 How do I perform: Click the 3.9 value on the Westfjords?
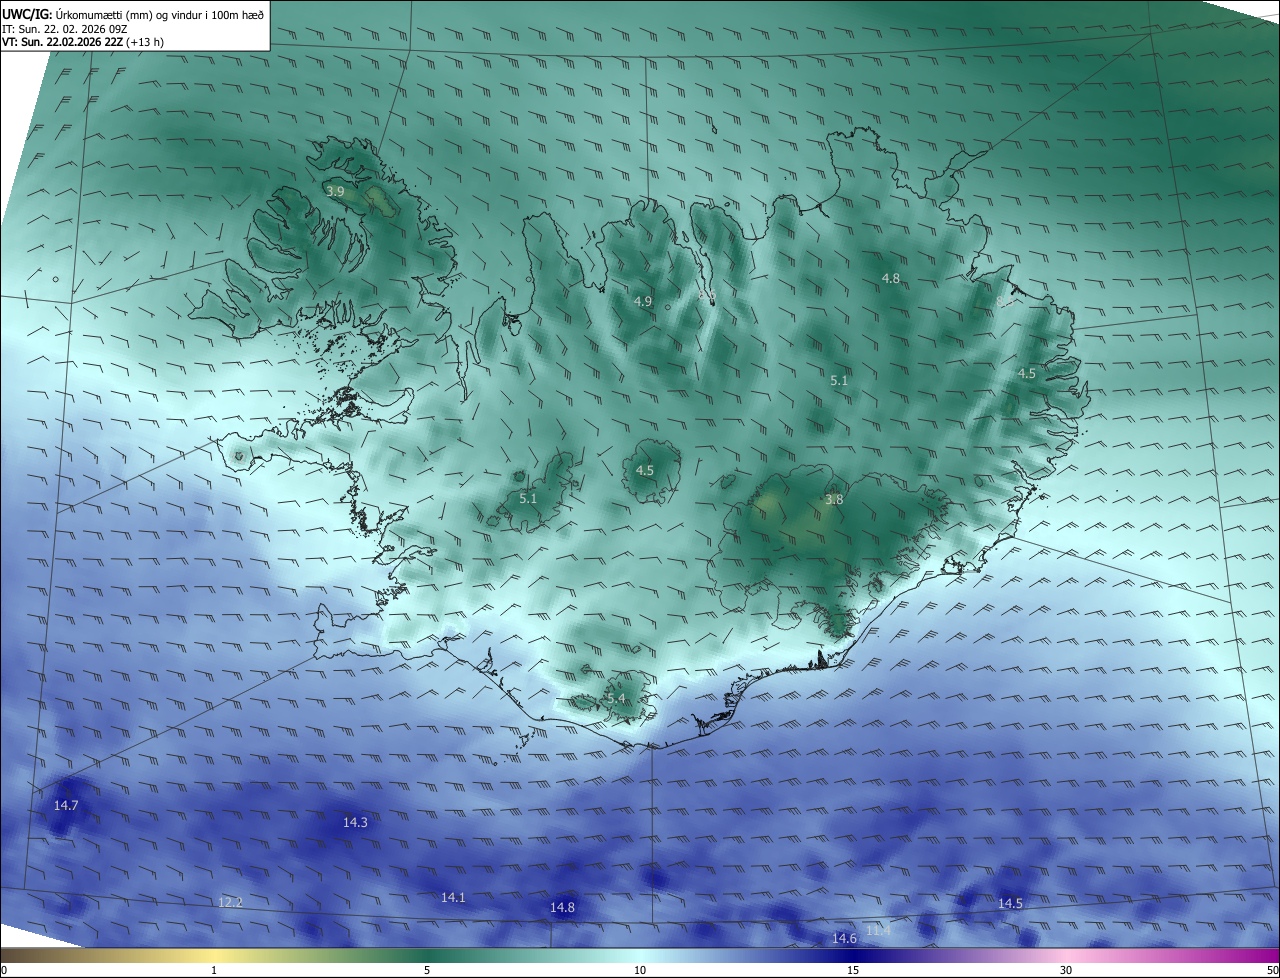pos(335,190)
